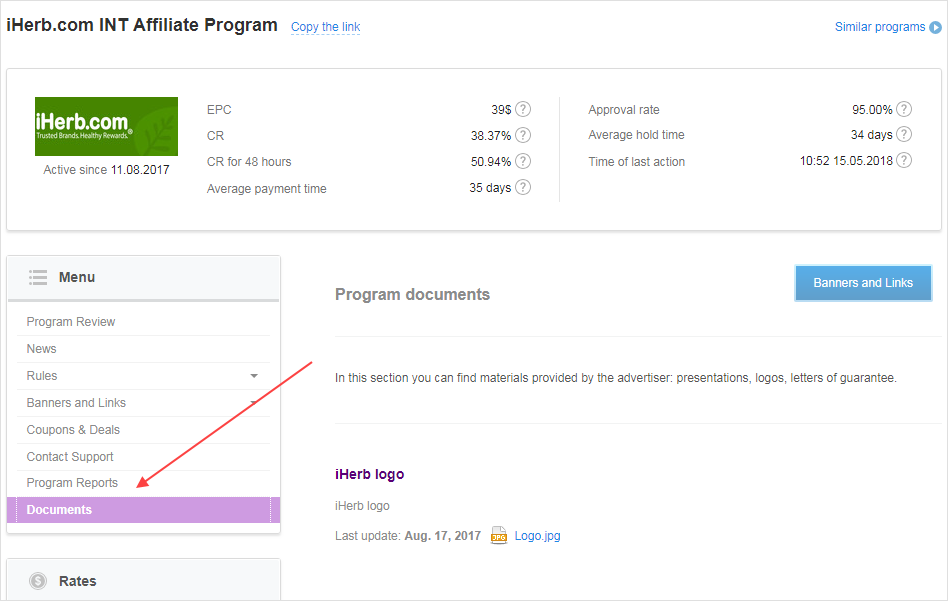
Task: Open the Program Review menu item
Action: click(71, 322)
